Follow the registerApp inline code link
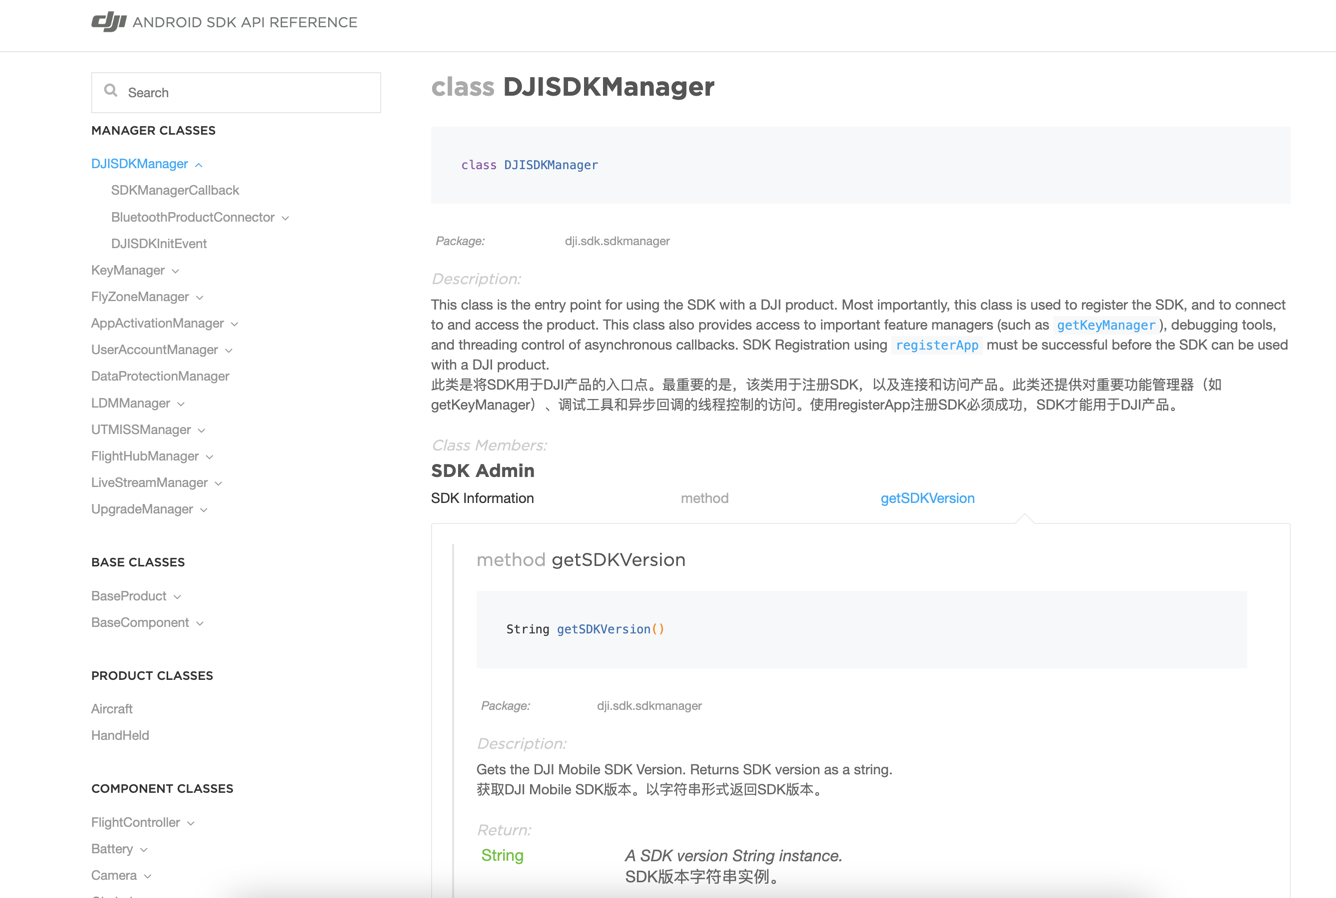The height and width of the screenshot is (898, 1336). [937, 345]
